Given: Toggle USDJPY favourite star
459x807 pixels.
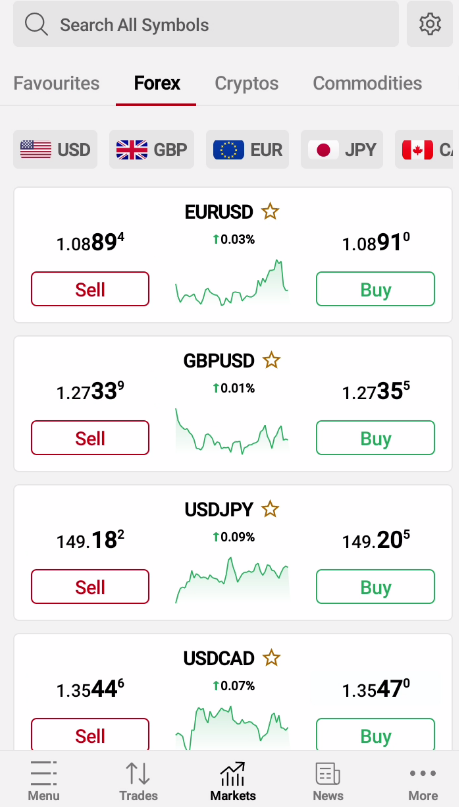Looking at the screenshot, I should coord(270,509).
